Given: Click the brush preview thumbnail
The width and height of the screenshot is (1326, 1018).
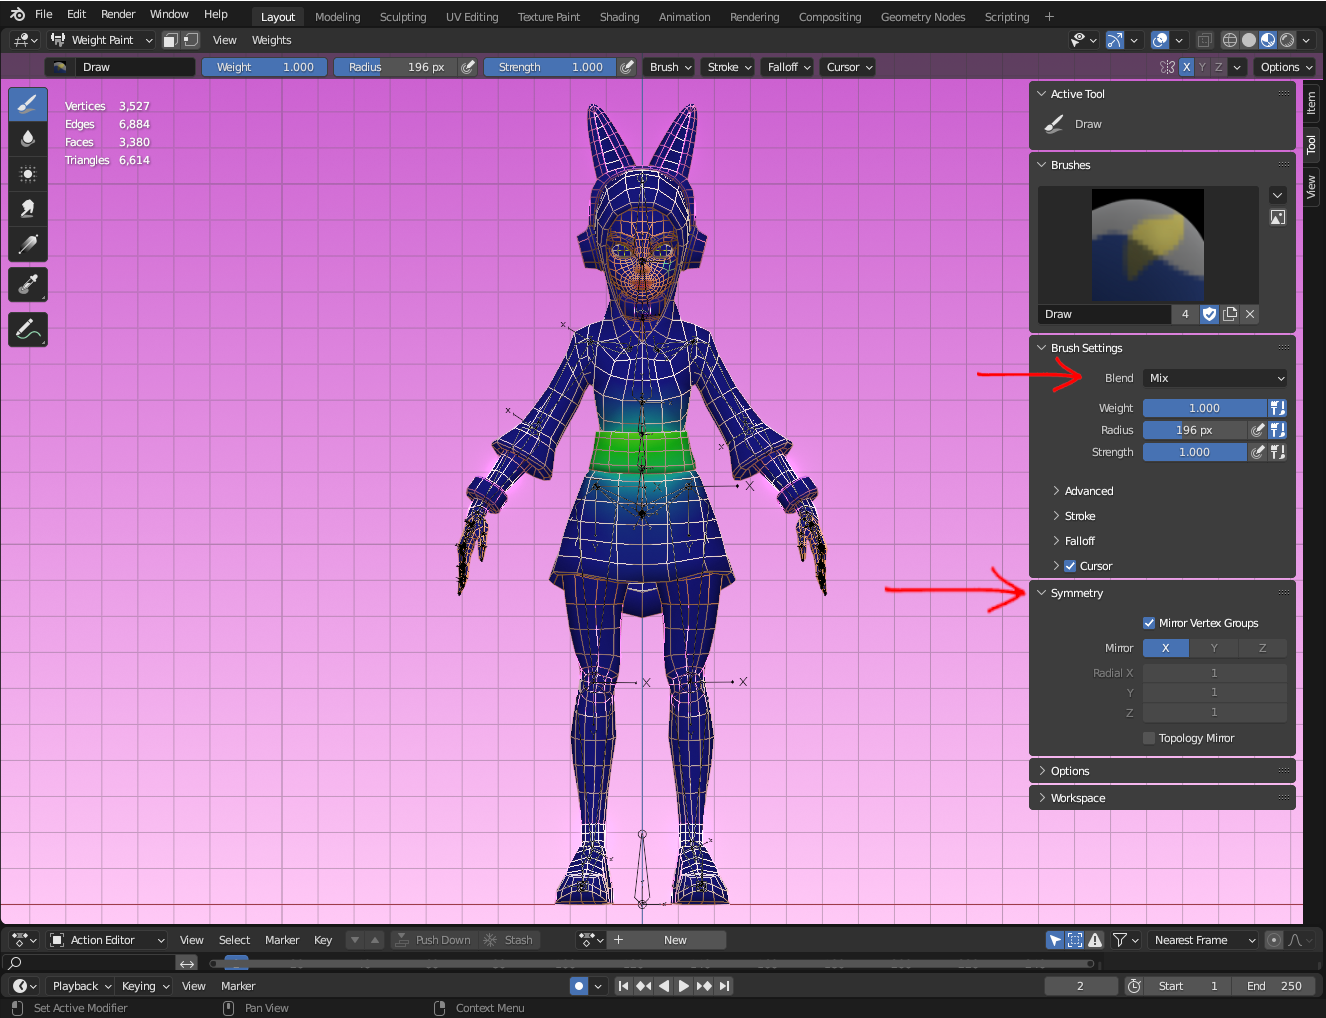Looking at the screenshot, I should tap(1147, 245).
